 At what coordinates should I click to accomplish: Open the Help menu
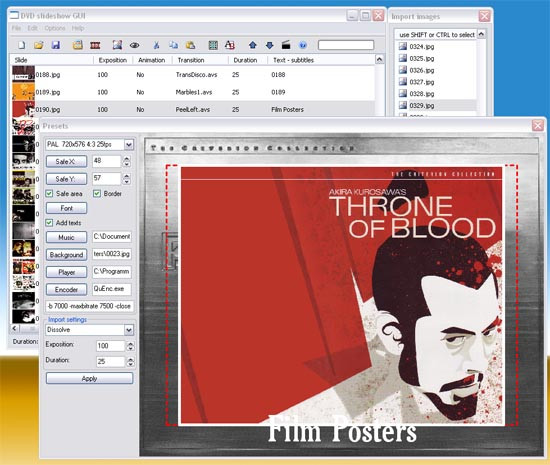(x=78, y=28)
